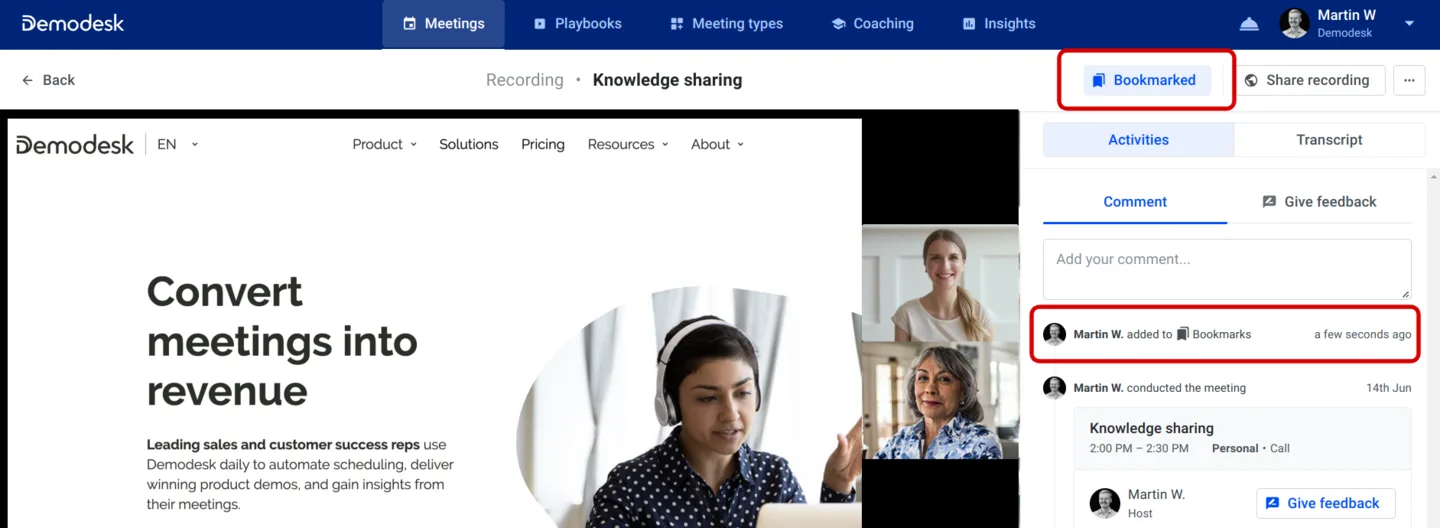Viewport: 1440px width, 528px height.
Task: Open the Coaching tab
Action: point(872,24)
